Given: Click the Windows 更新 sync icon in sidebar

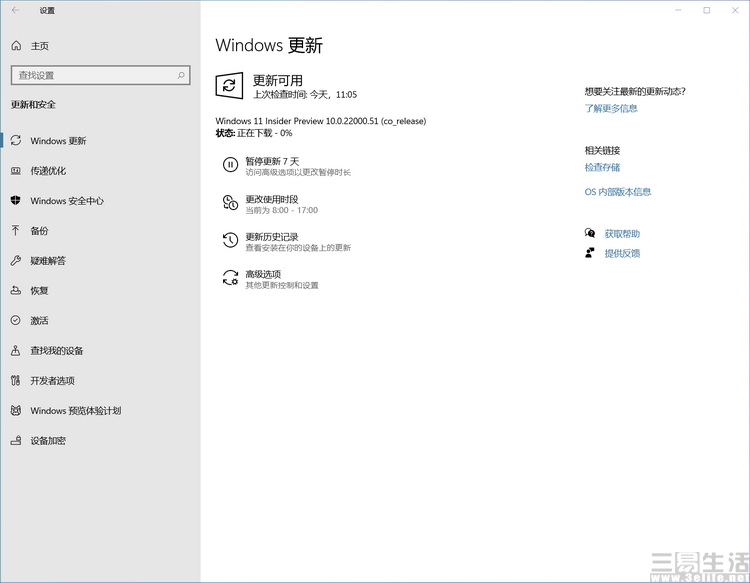Looking at the screenshot, I should [x=16, y=141].
